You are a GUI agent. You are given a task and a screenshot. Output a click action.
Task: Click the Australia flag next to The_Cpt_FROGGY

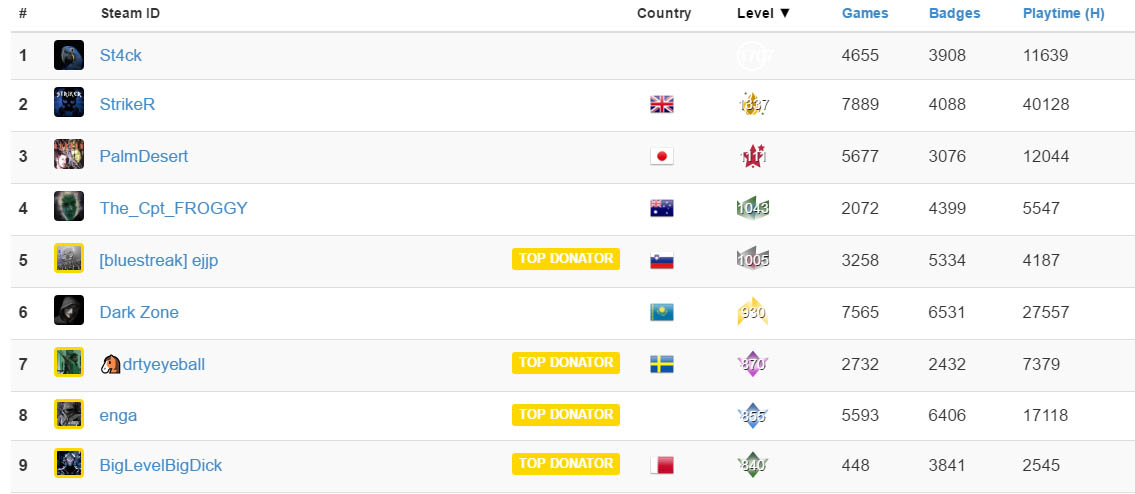tap(662, 208)
